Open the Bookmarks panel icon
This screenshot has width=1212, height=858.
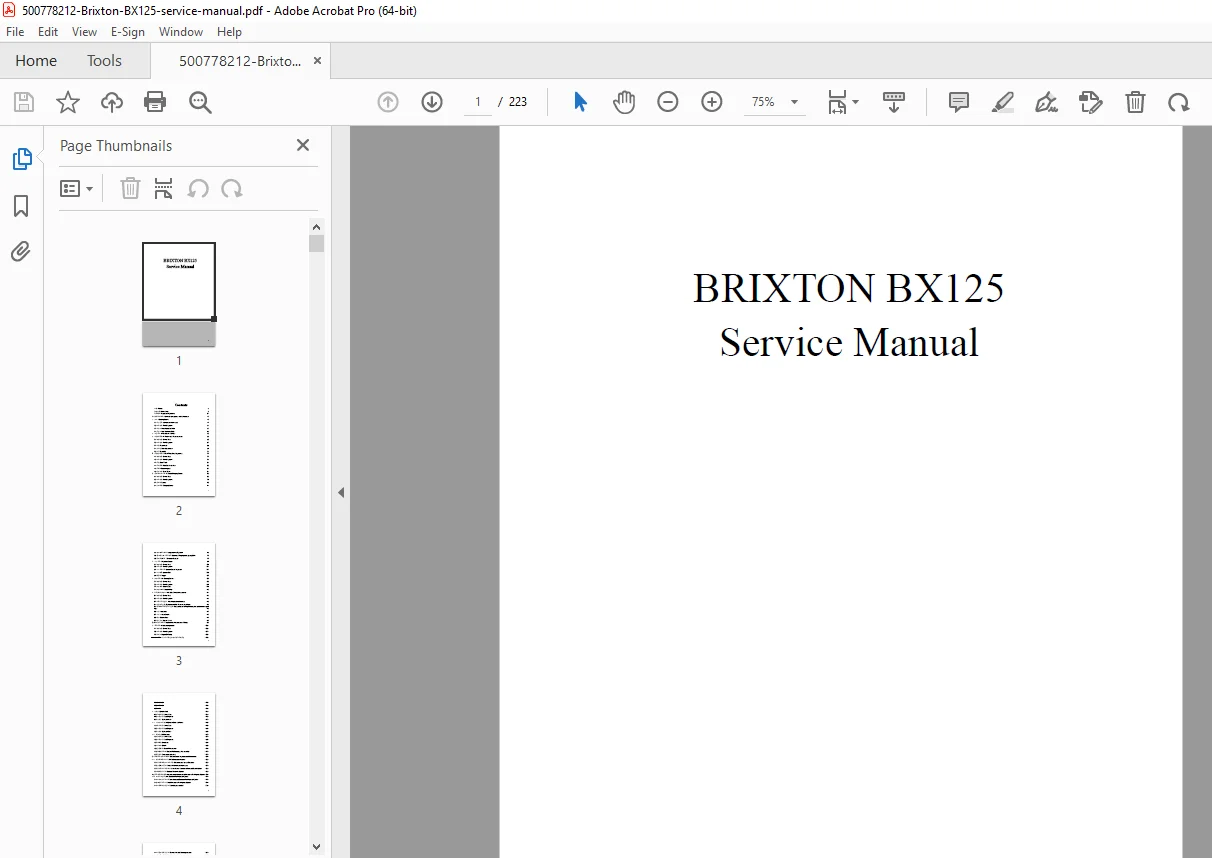(x=21, y=206)
